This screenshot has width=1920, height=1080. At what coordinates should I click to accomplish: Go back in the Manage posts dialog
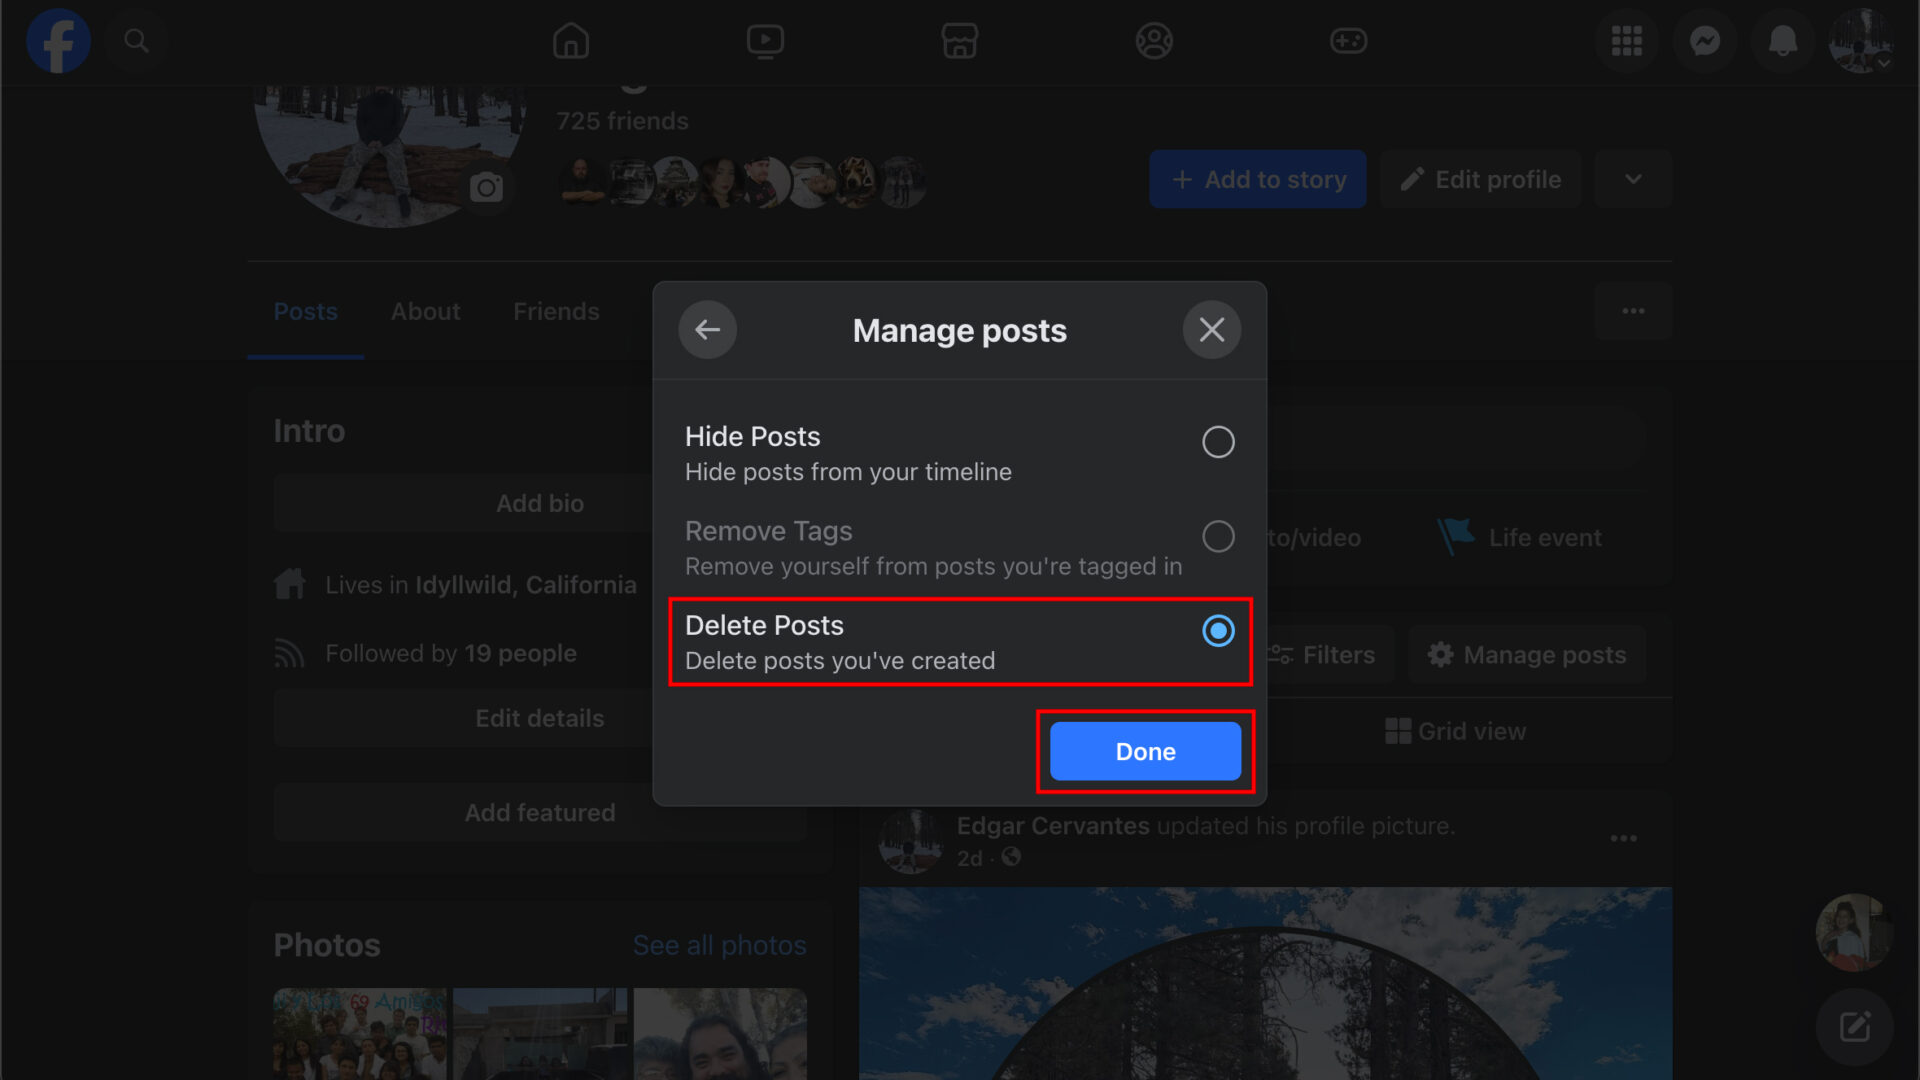pyautogui.click(x=707, y=329)
